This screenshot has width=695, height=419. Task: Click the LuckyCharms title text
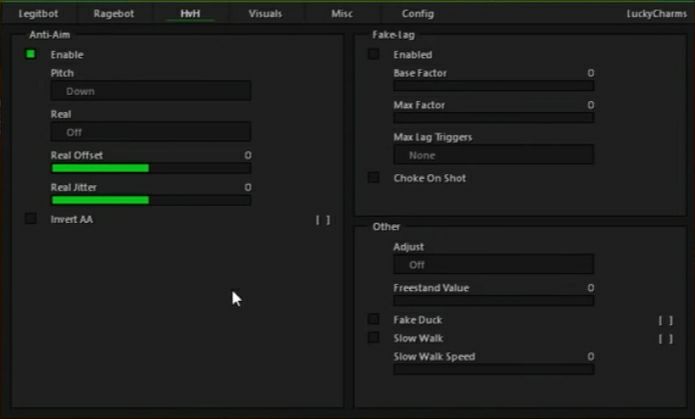[656, 14]
